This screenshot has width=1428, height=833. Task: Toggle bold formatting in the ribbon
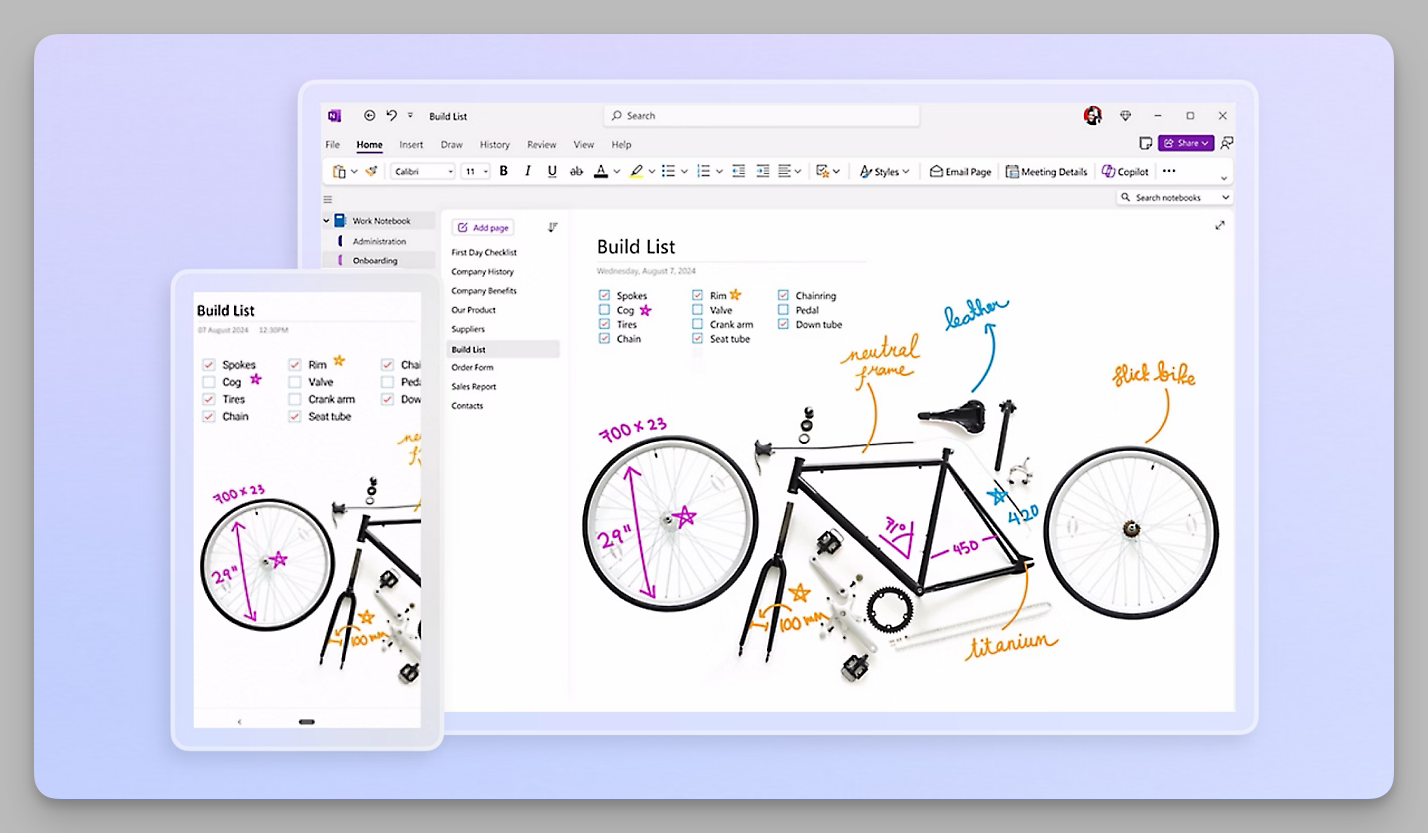pos(503,170)
